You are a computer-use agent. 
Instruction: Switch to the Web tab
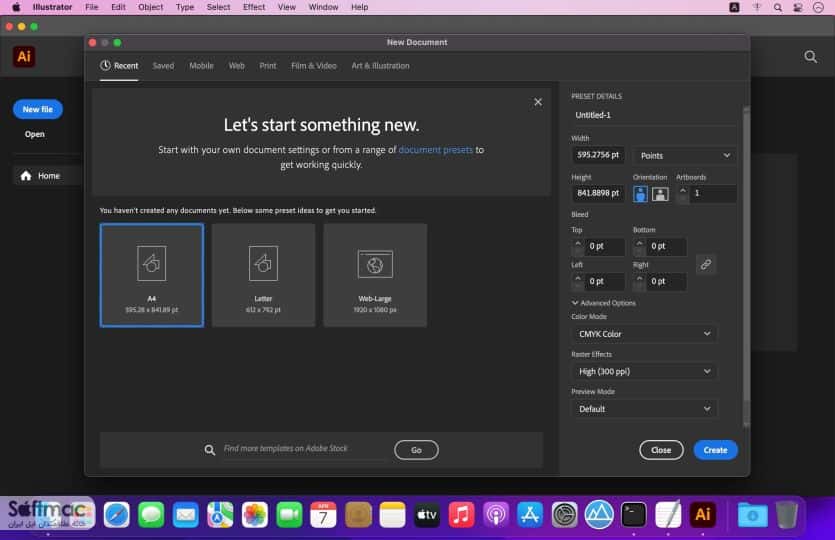pyautogui.click(x=236, y=66)
